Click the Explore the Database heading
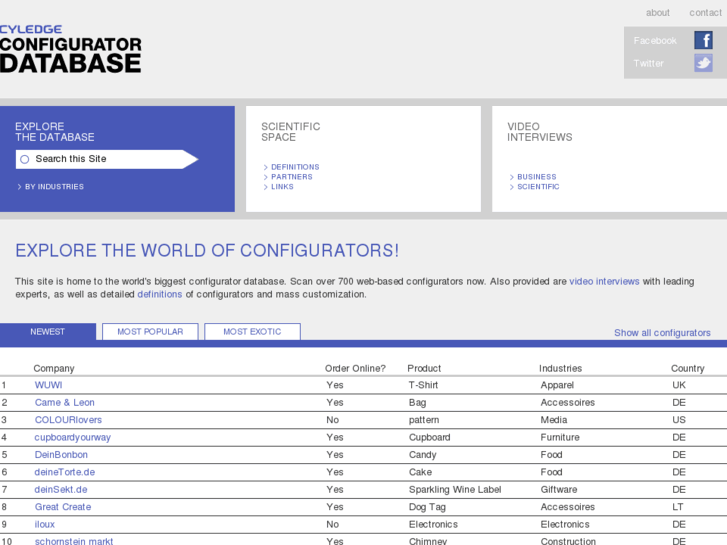The width and height of the screenshot is (727, 545). point(54,132)
